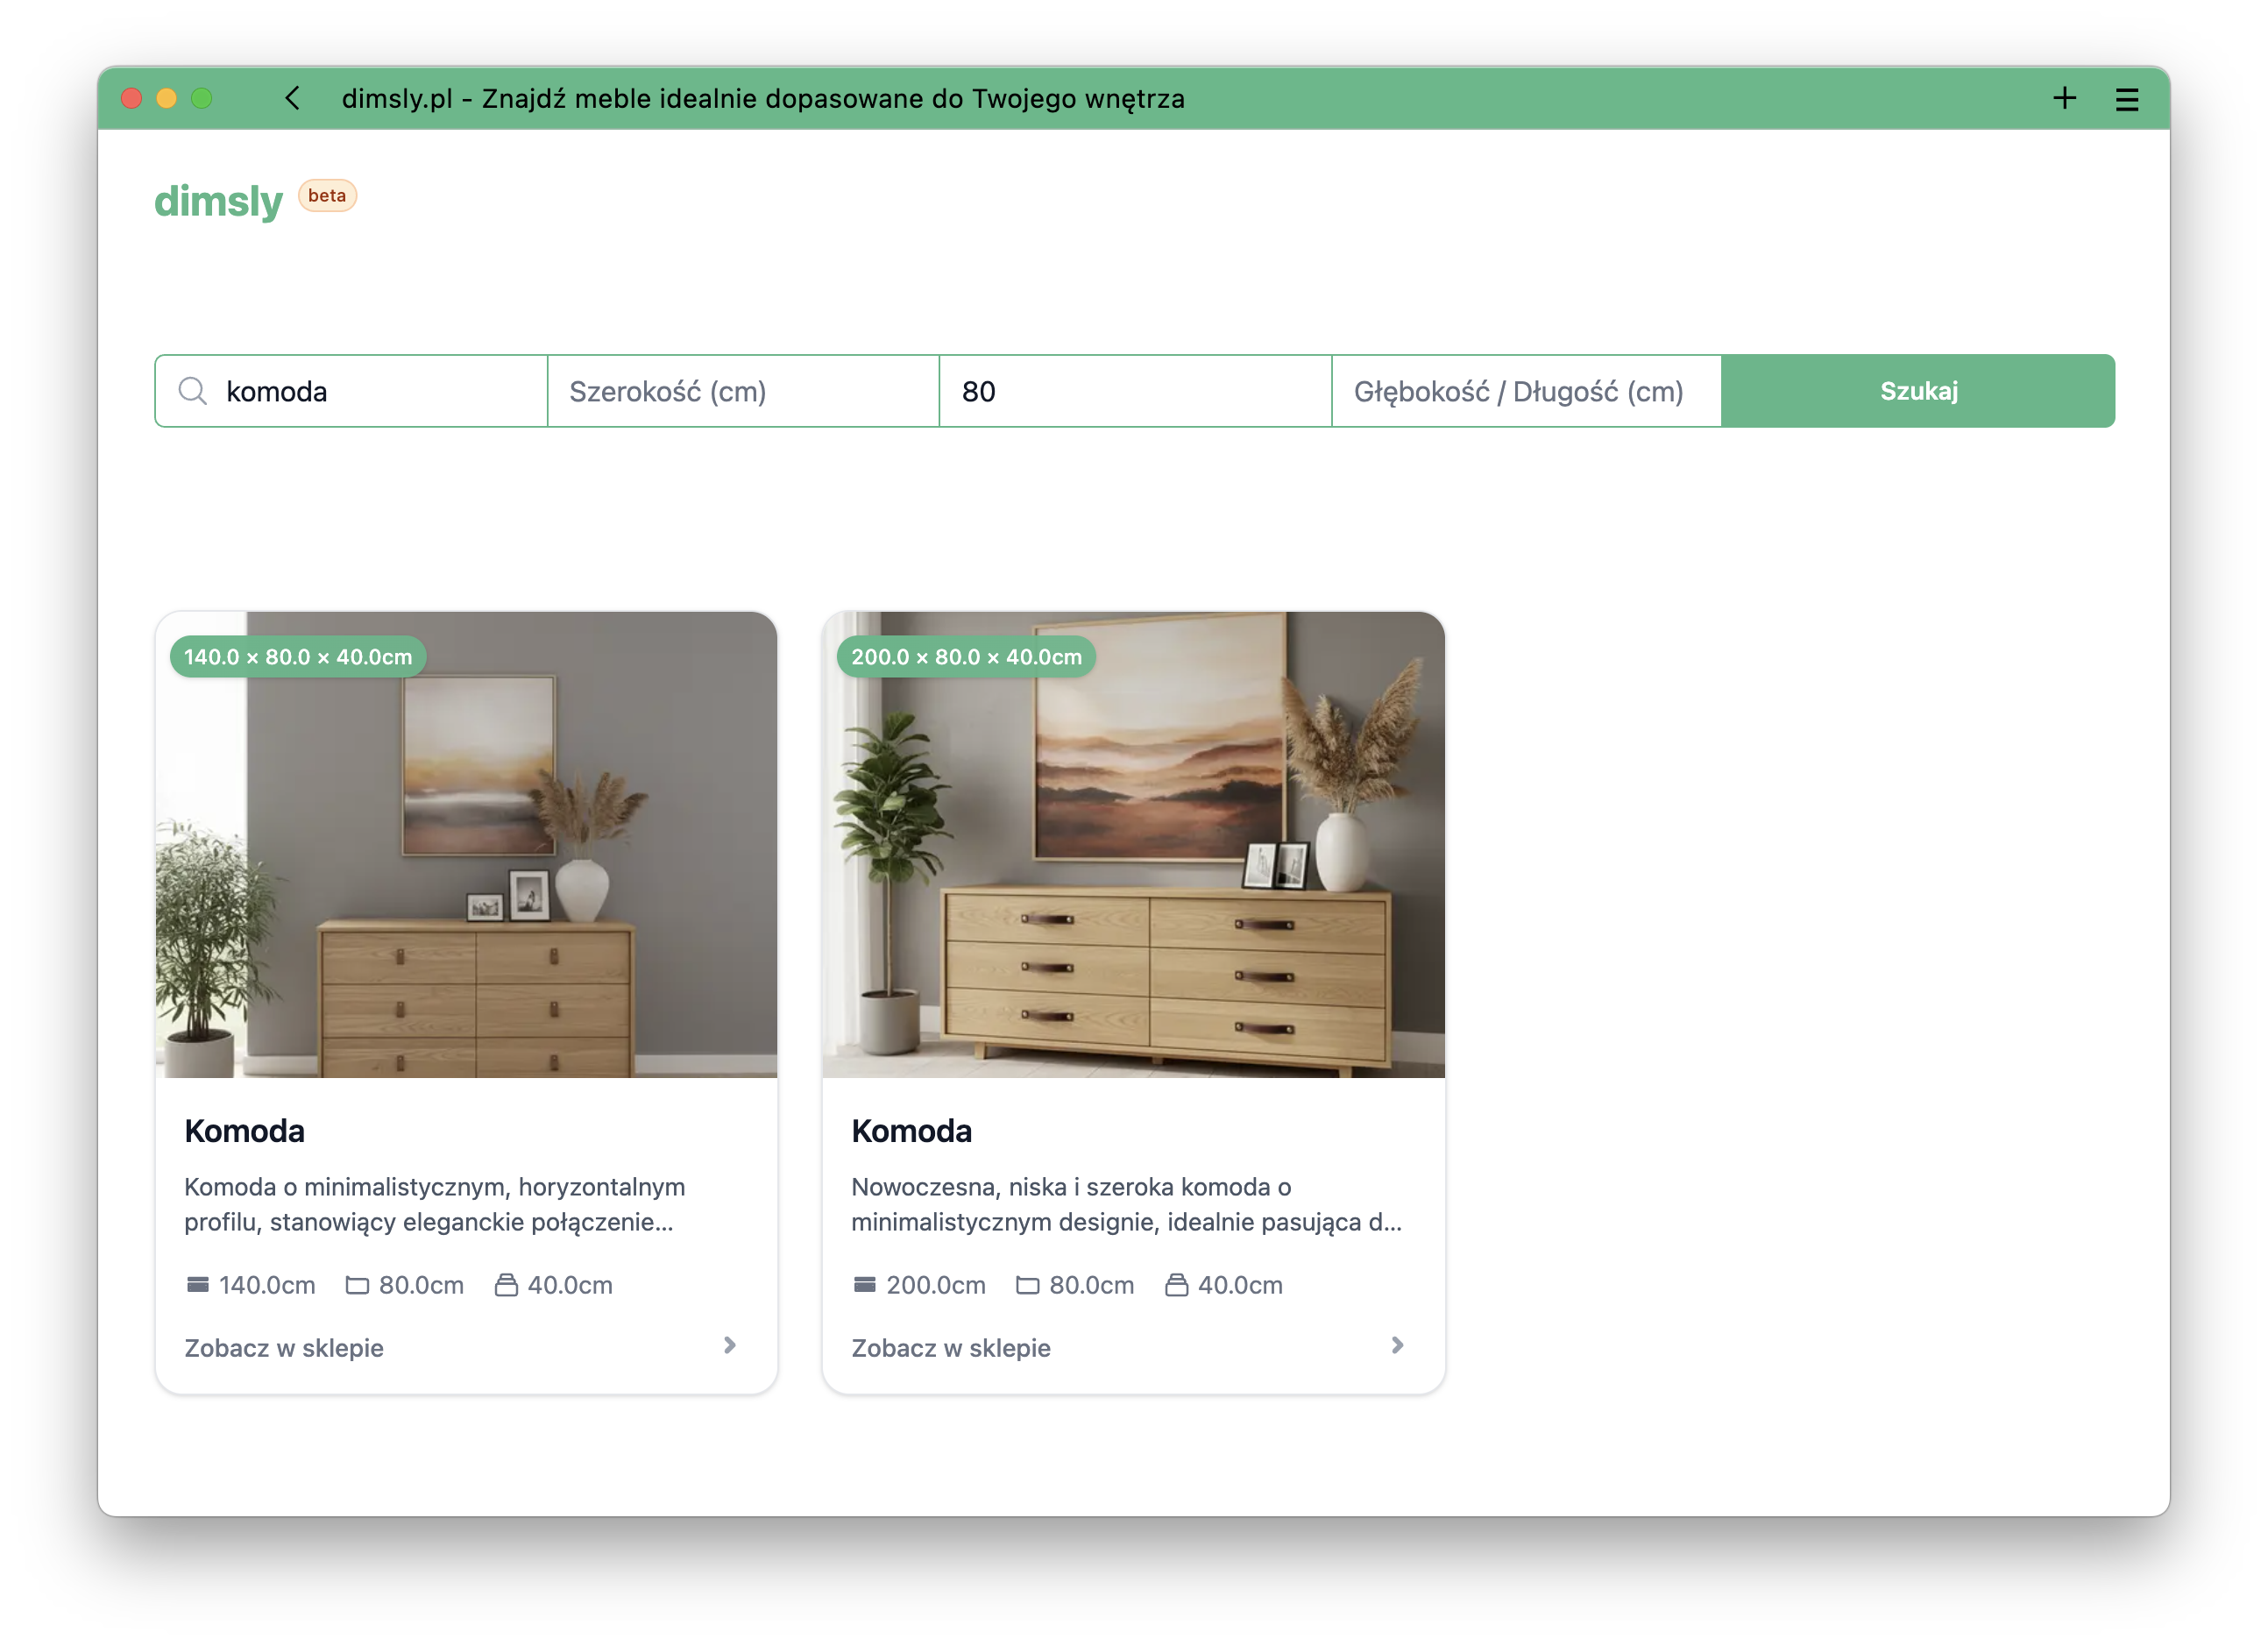2268x1646 pixels.
Task: Open a new tab with plus icon
Action: coord(2064,98)
